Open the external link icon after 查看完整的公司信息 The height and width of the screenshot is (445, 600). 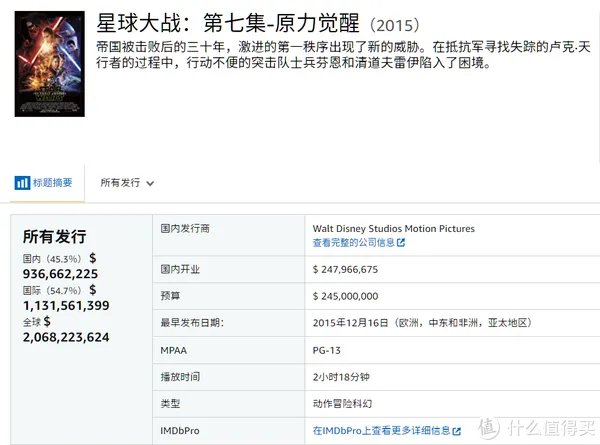point(401,243)
